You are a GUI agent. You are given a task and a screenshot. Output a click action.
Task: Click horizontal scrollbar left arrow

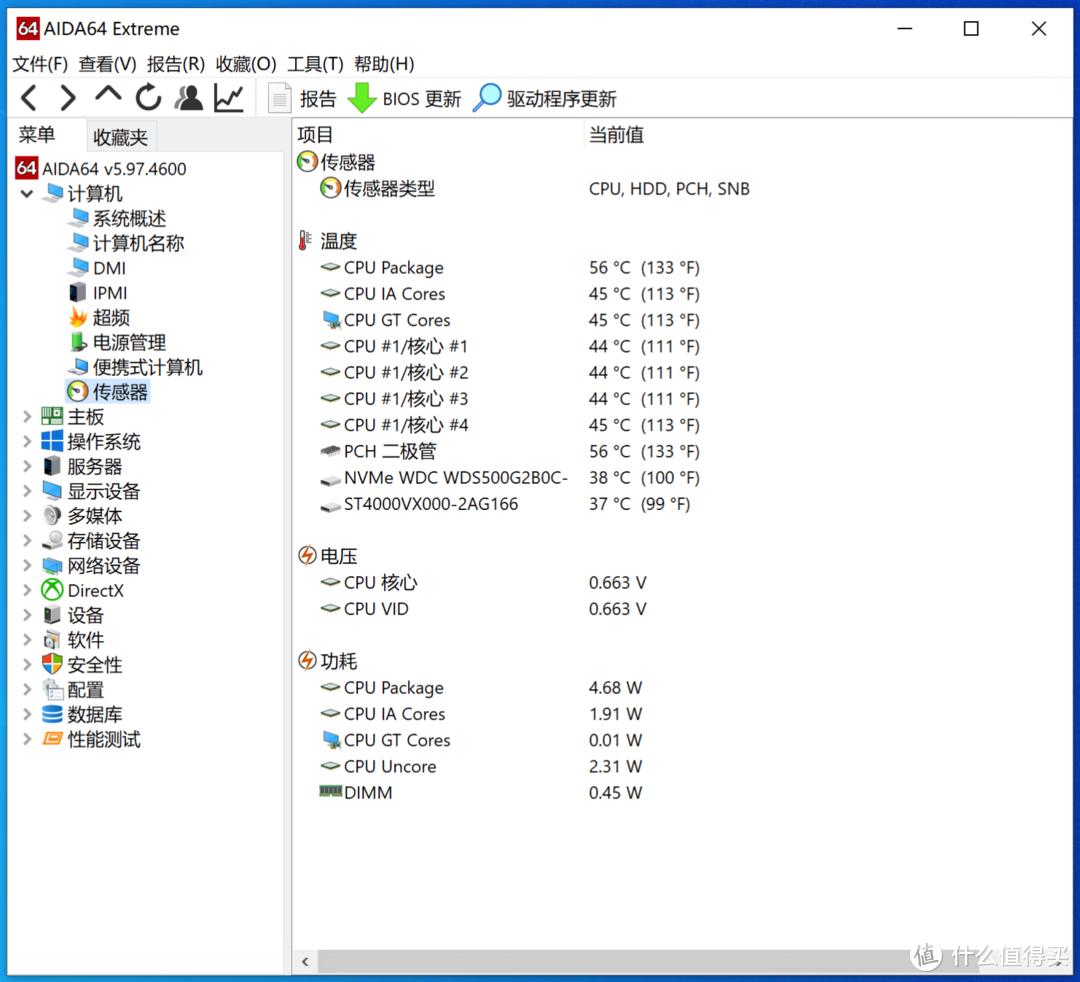(x=306, y=962)
